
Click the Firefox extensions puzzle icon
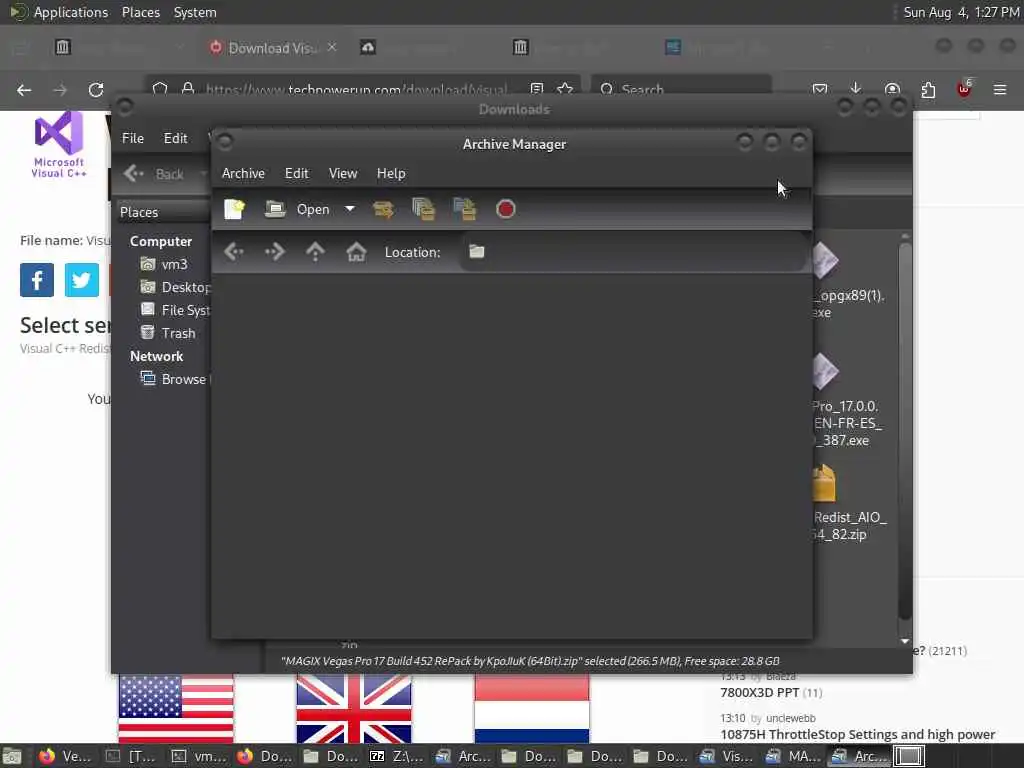point(928,89)
